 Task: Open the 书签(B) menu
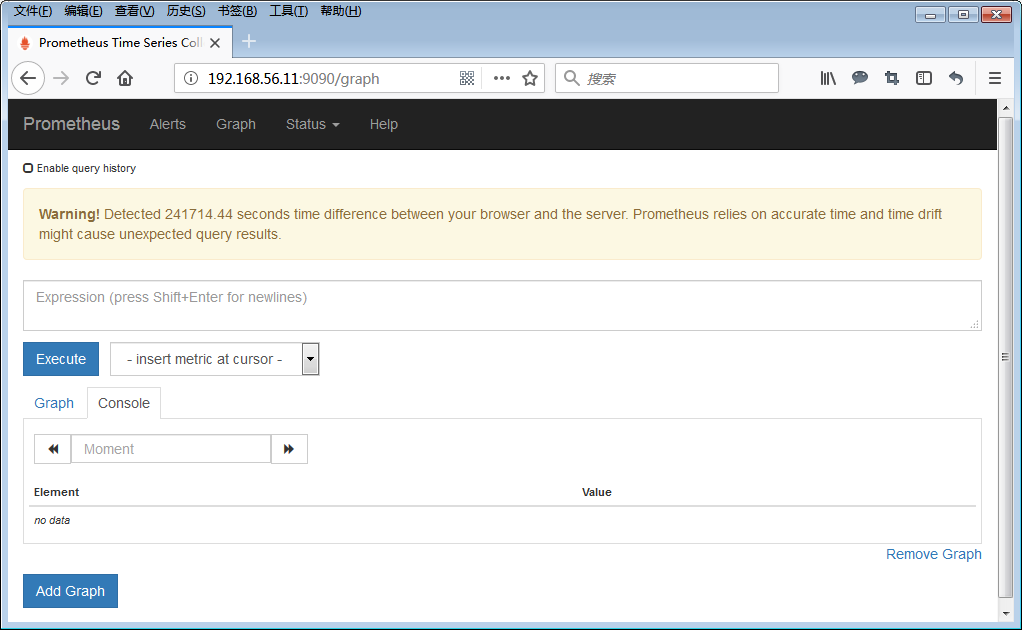tap(237, 11)
